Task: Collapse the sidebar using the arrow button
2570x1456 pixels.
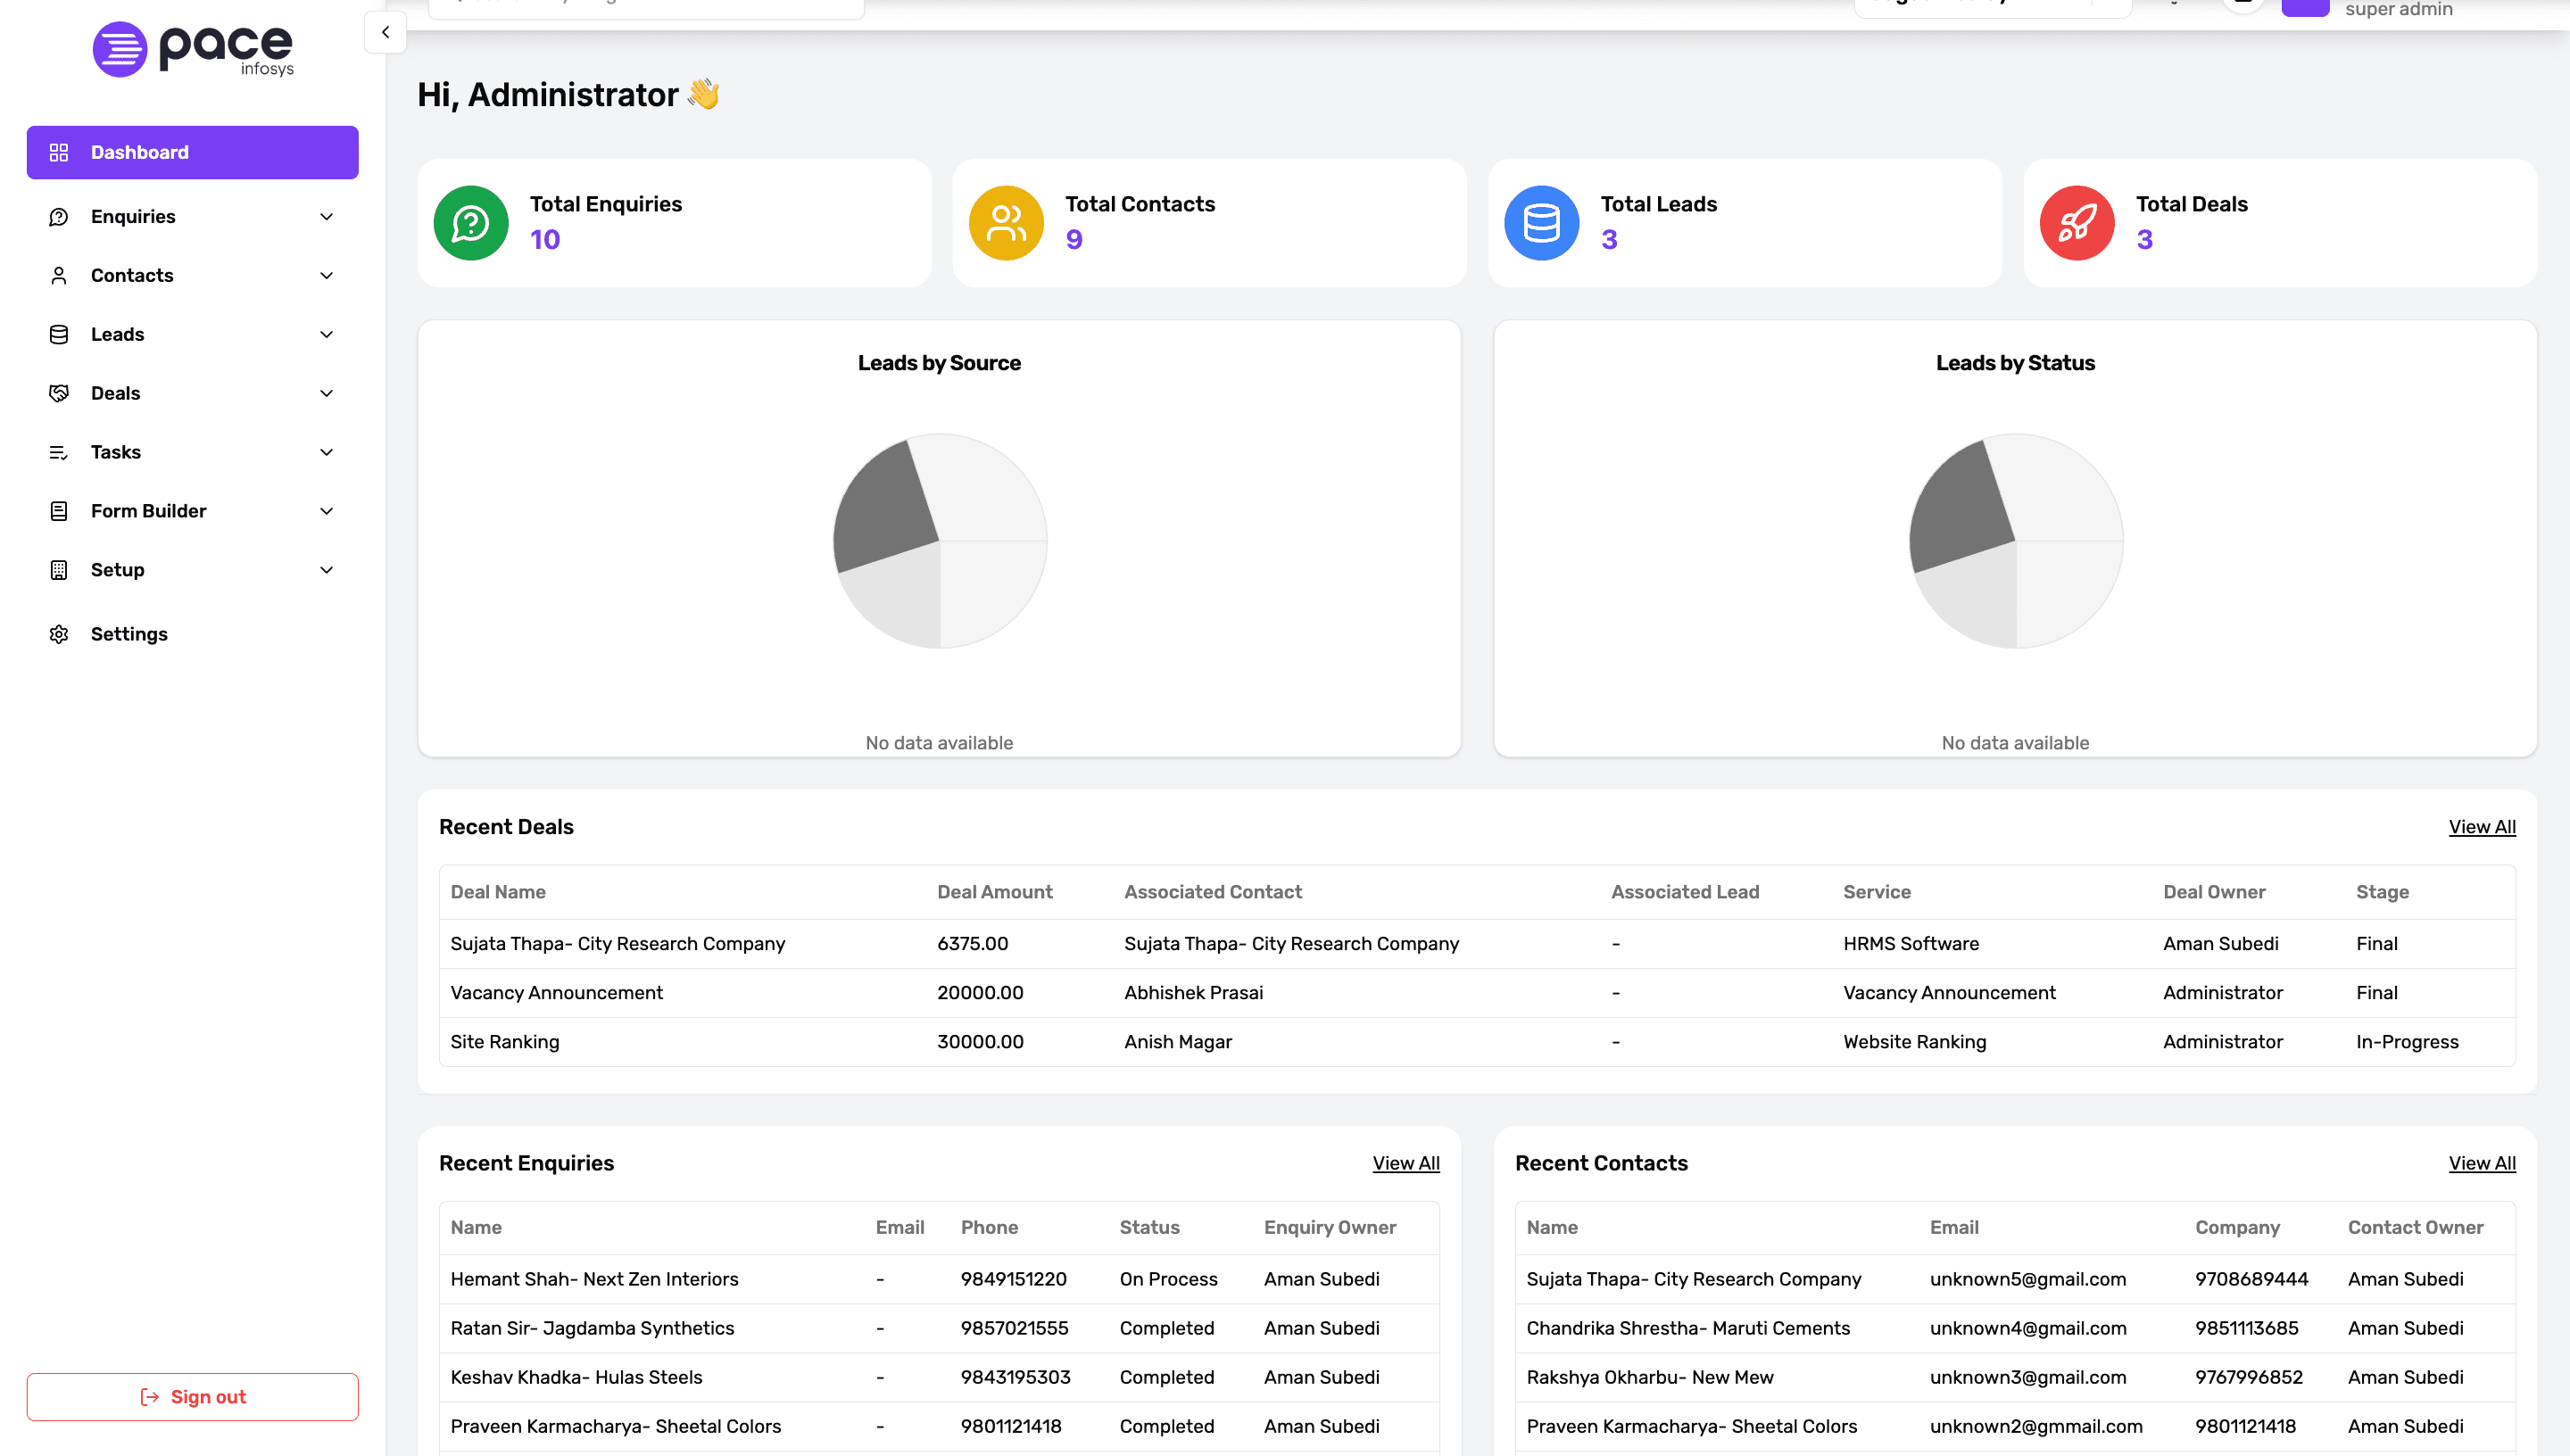Action: pos(385,32)
